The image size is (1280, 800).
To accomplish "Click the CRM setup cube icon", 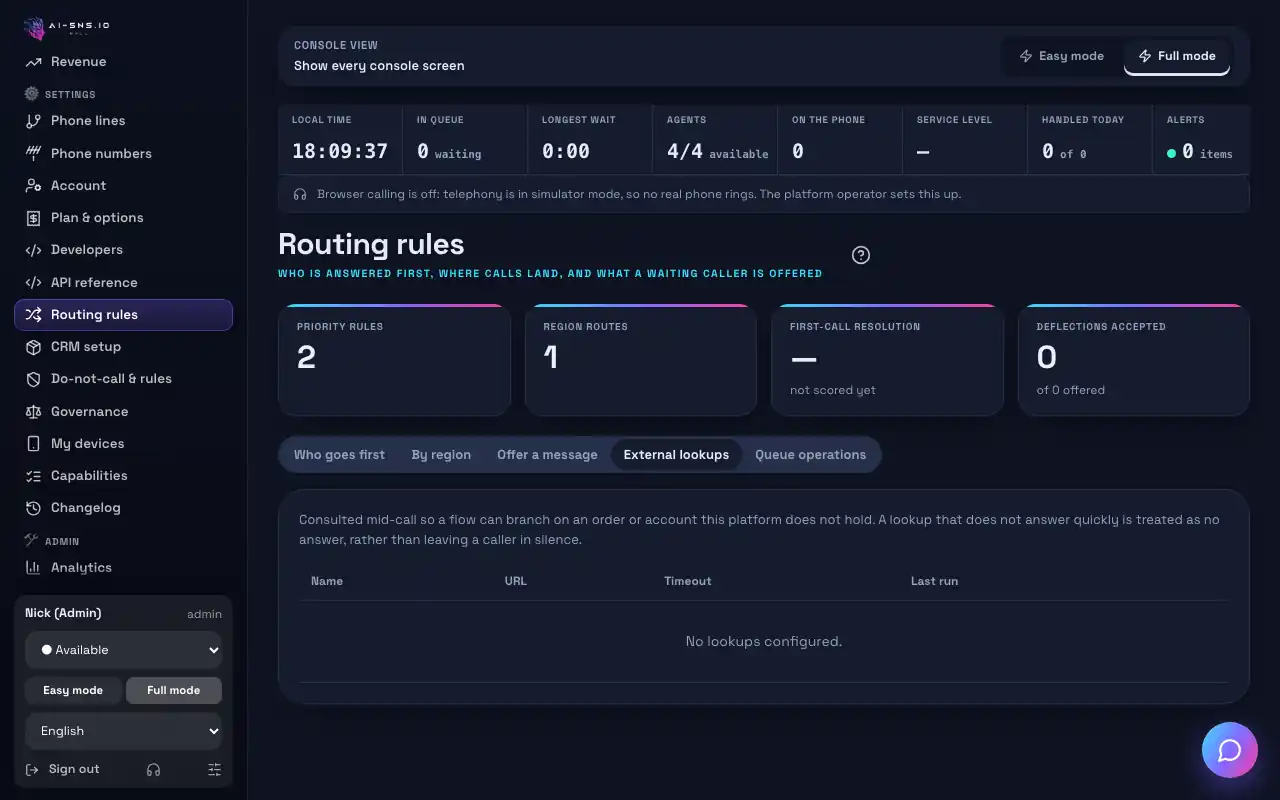I will [x=33, y=347].
